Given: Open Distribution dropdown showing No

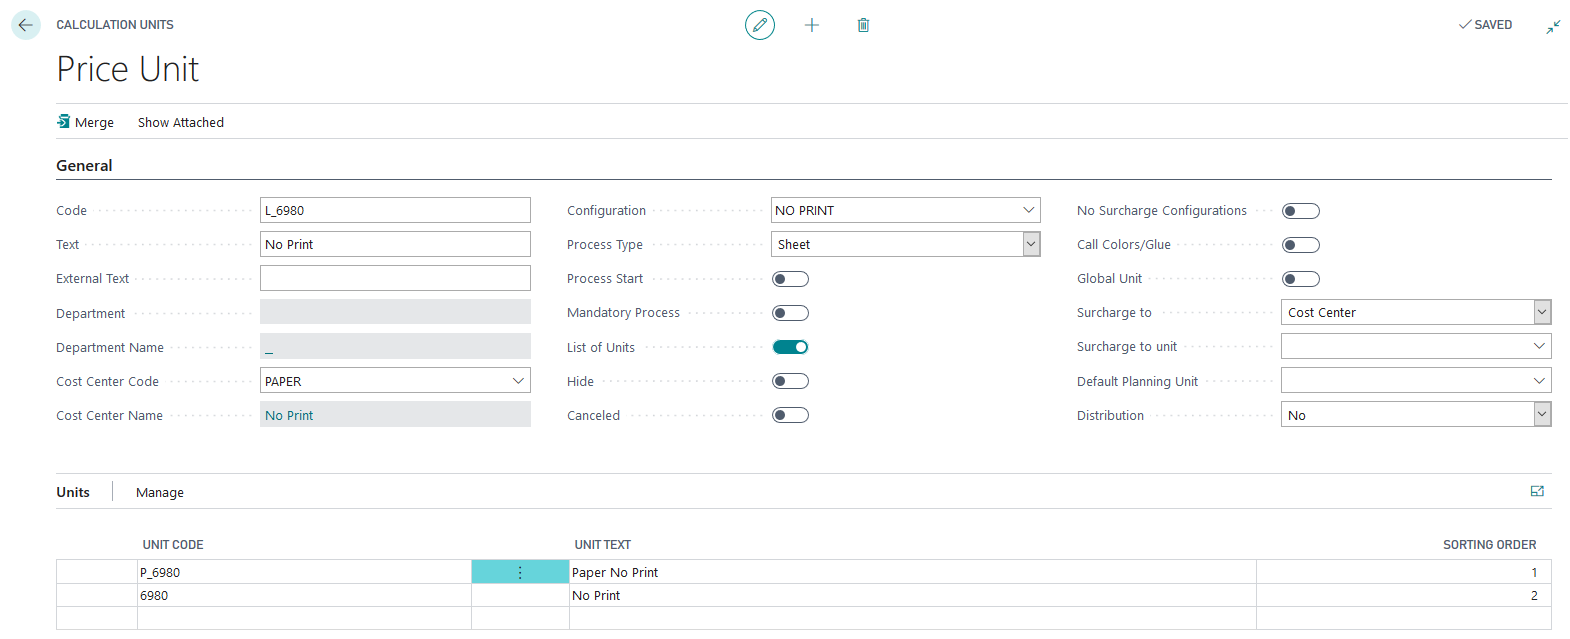Looking at the screenshot, I should coord(1542,414).
